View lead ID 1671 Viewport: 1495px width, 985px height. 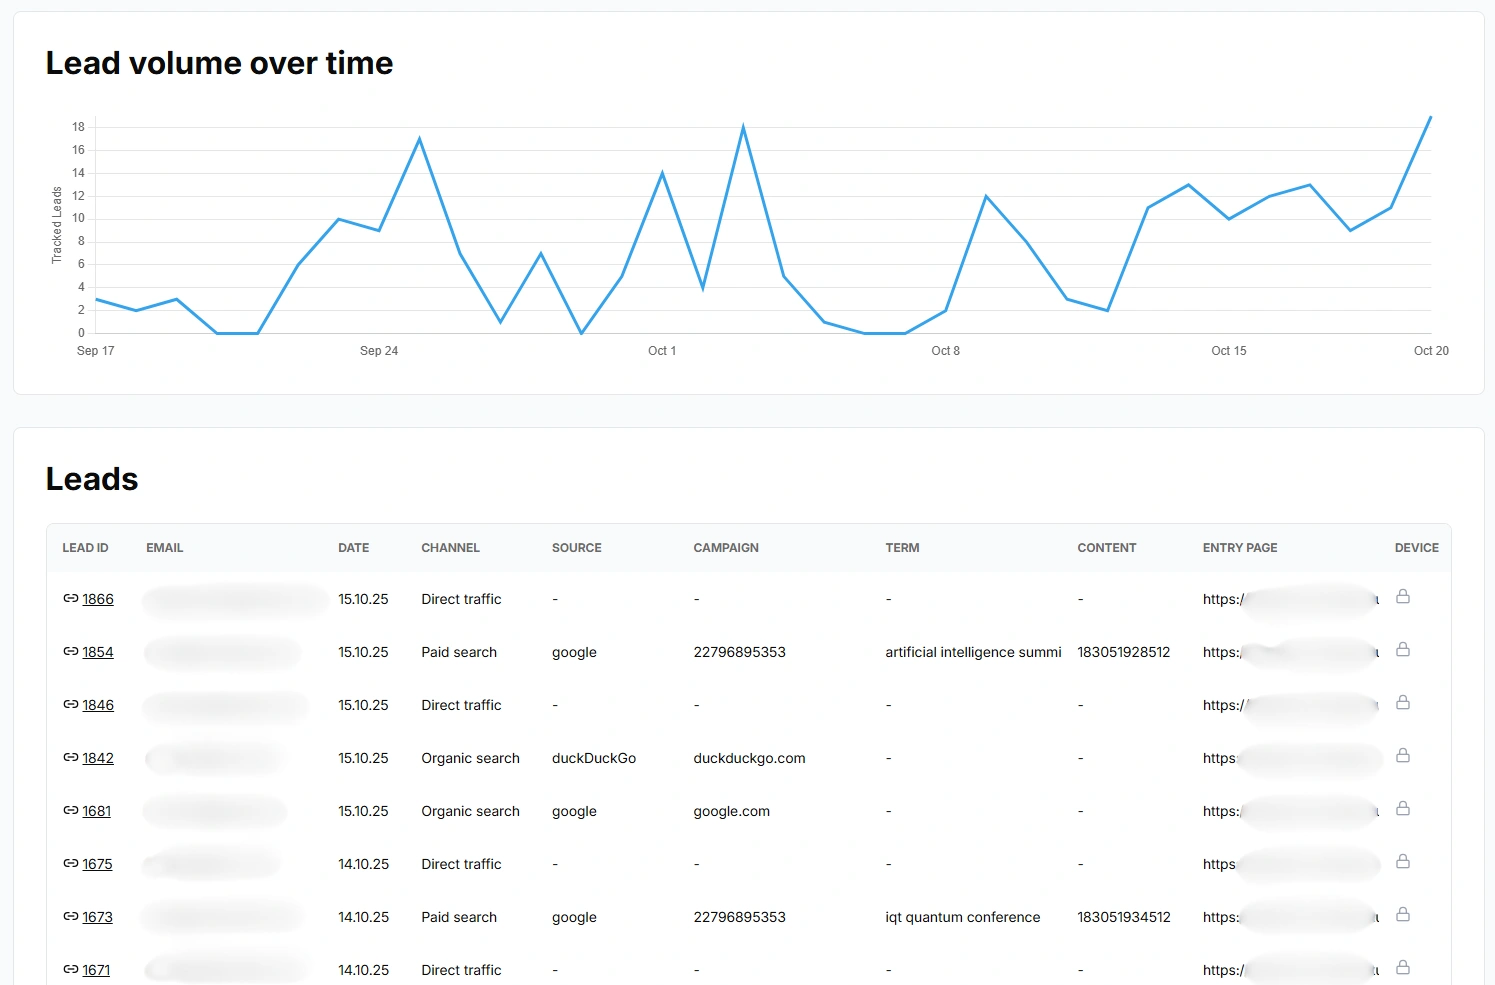tap(96, 970)
